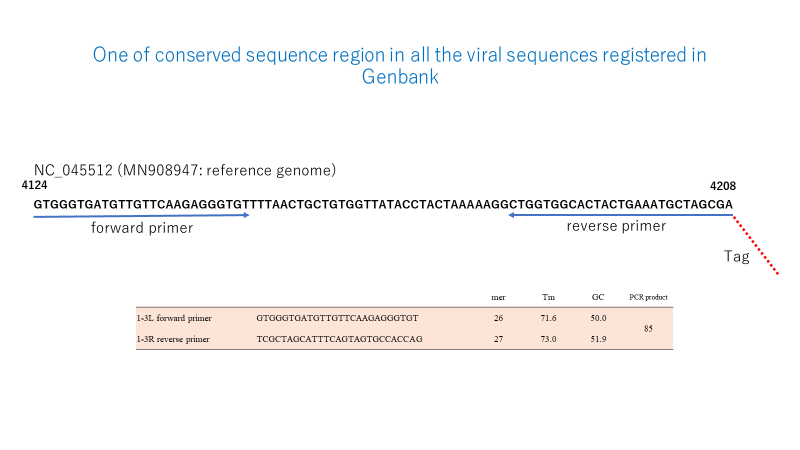
Task: Select the PCR product value 85
Action: pos(648,329)
